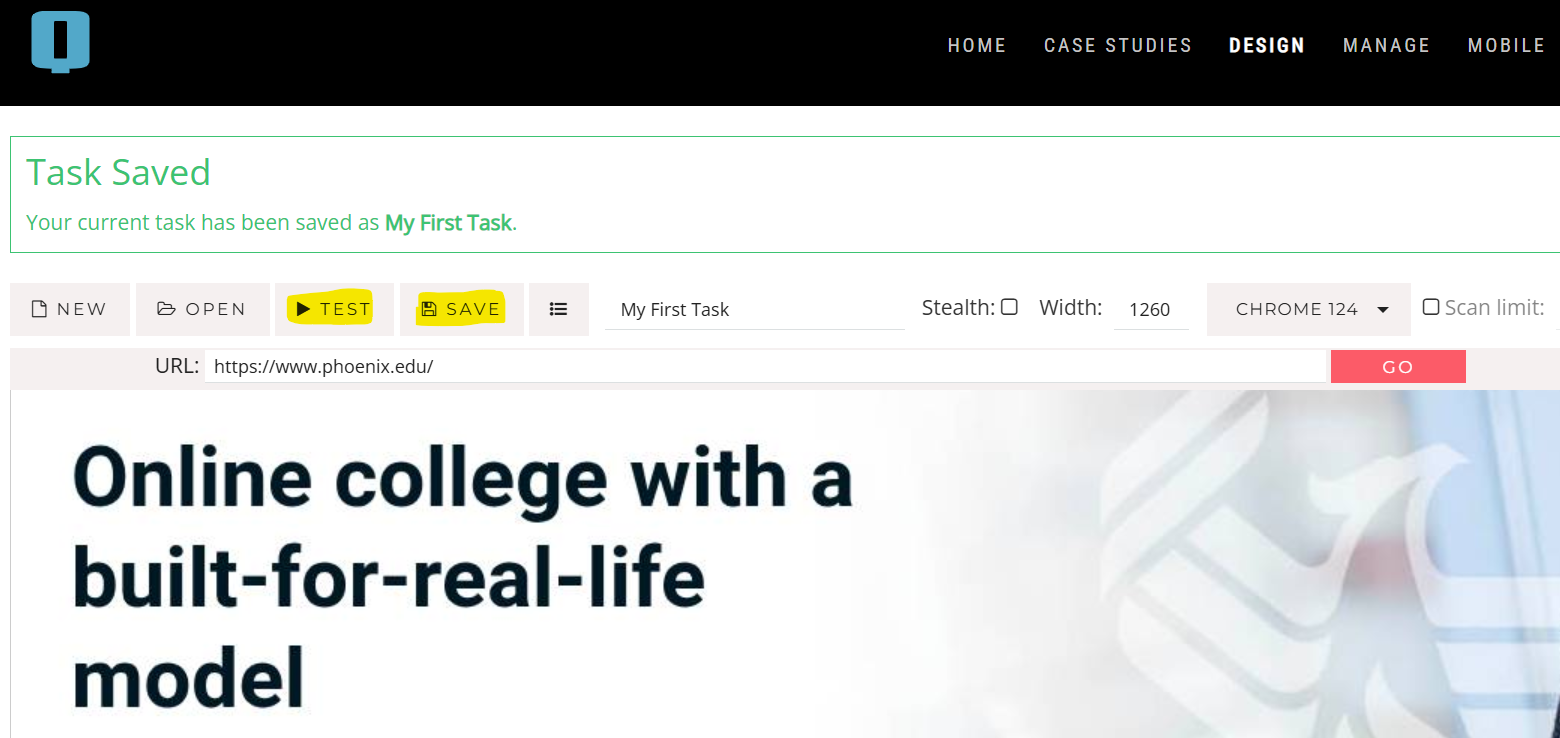Click the task name field
Image resolution: width=1560 pixels, height=738 pixels.
click(x=754, y=310)
